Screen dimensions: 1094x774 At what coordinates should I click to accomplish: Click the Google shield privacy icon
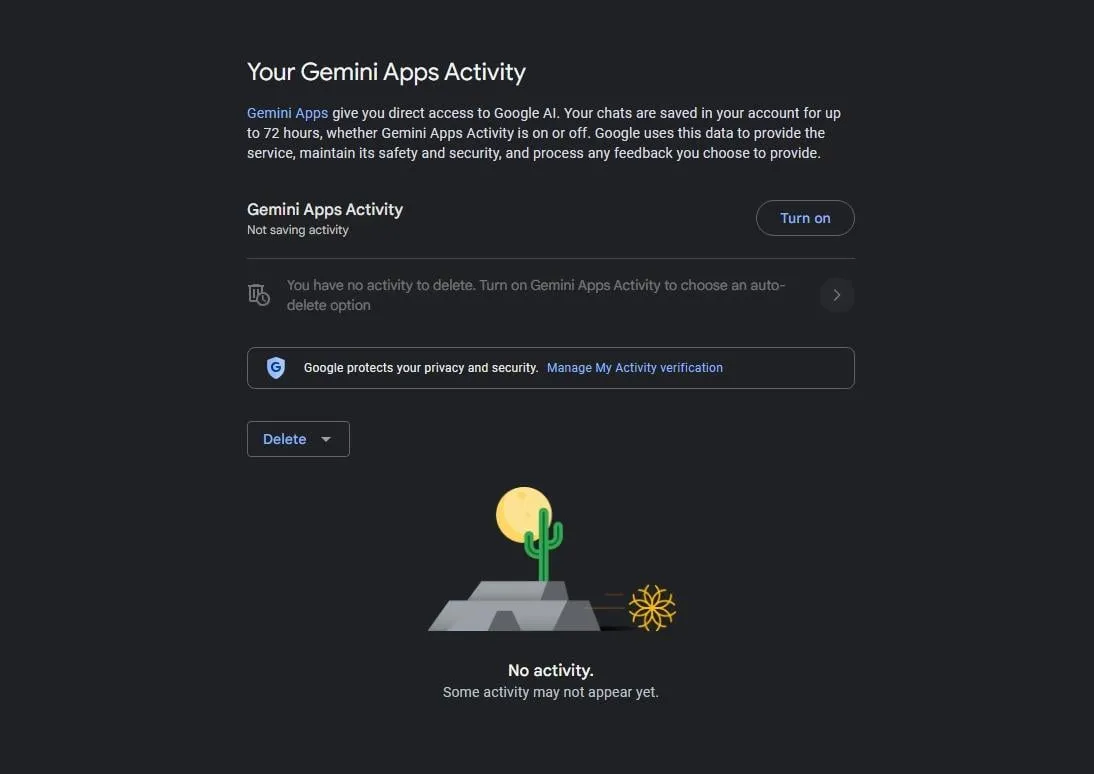point(276,367)
